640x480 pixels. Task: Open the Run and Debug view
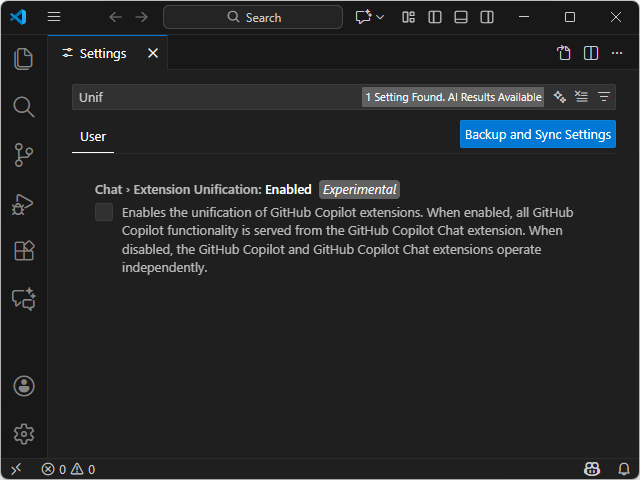tap(24, 204)
